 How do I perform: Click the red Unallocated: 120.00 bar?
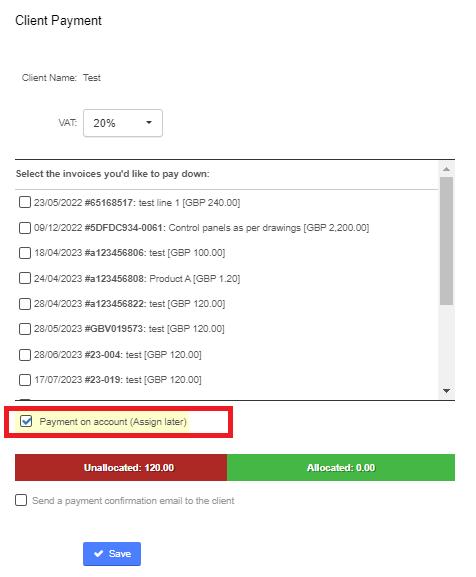(x=121, y=467)
